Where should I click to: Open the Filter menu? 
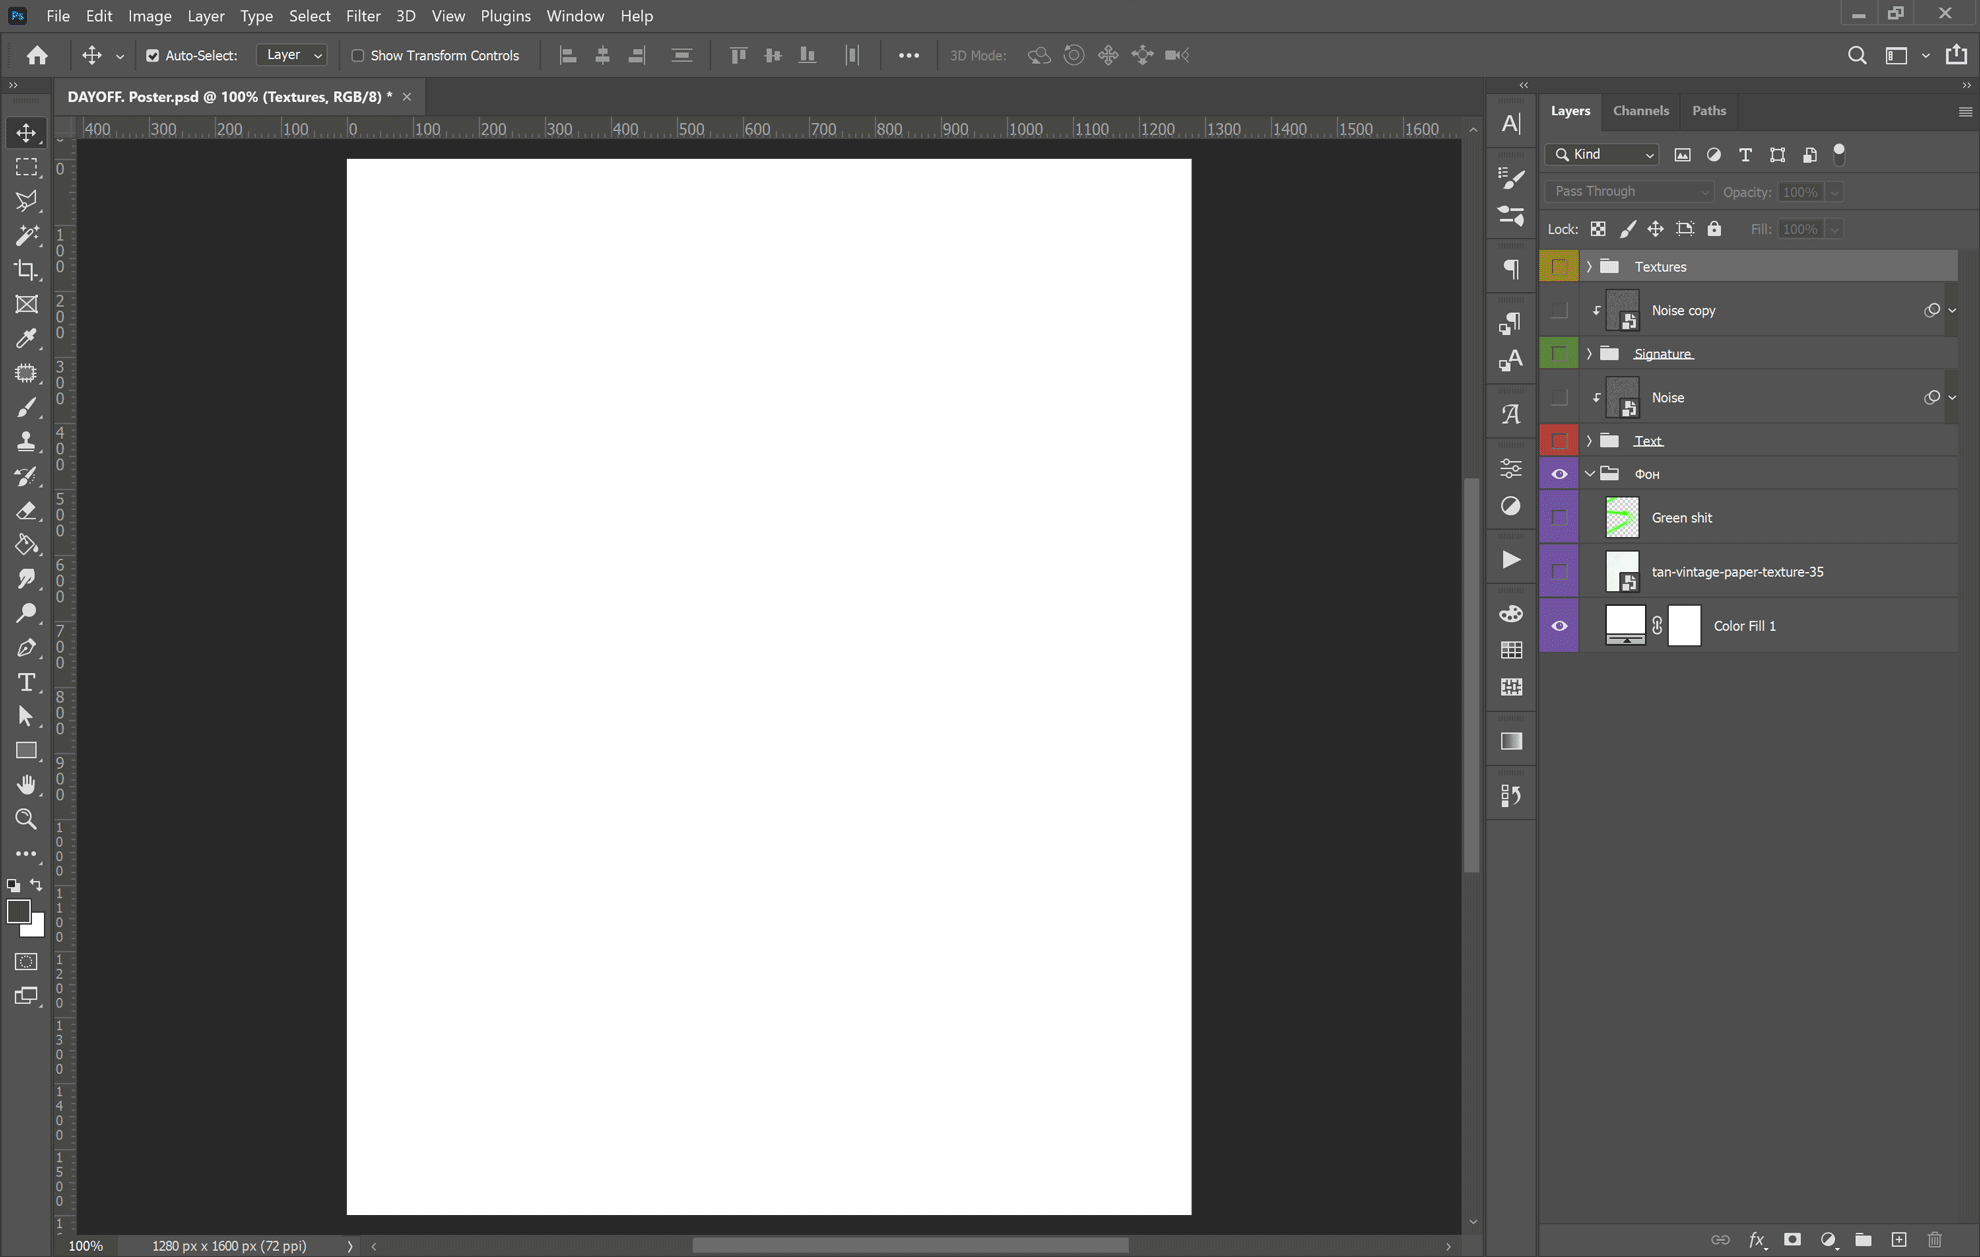tap(362, 16)
